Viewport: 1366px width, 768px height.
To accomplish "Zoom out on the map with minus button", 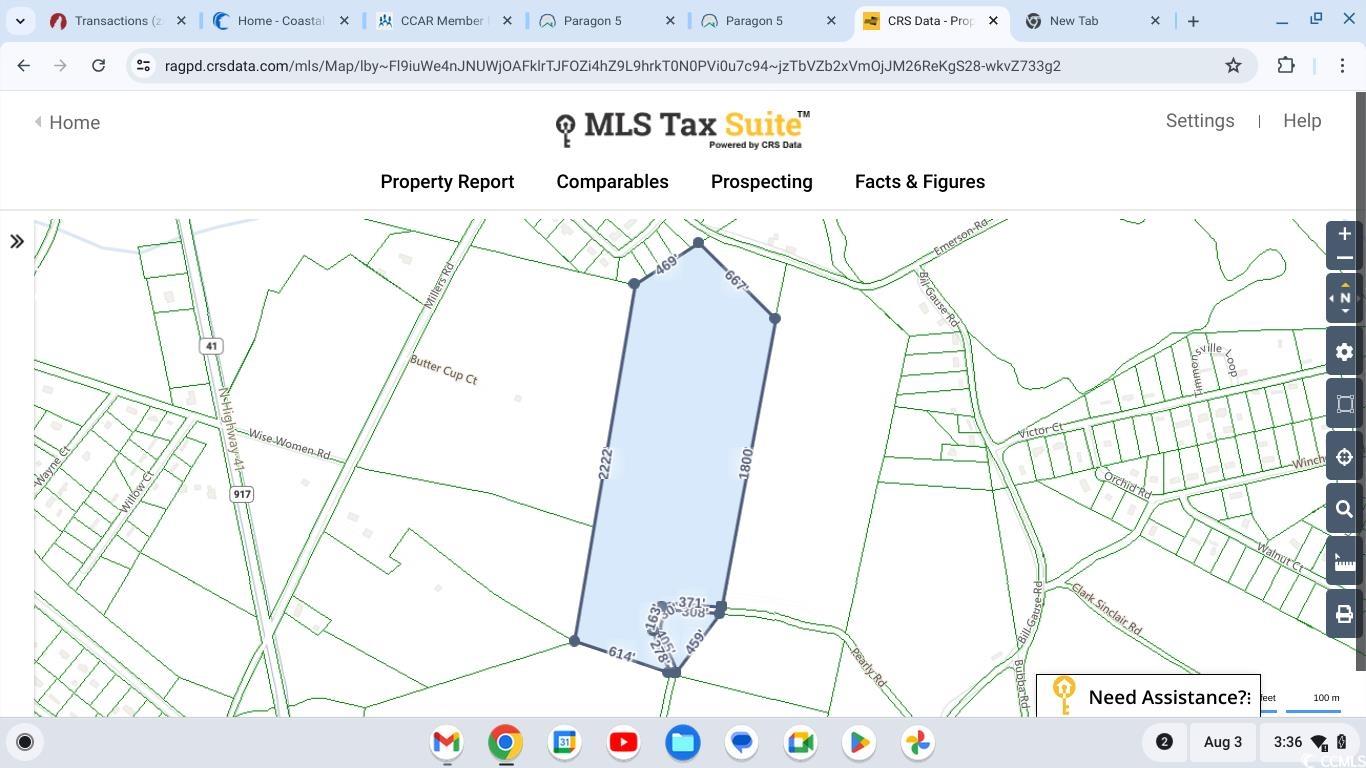I will [1344, 258].
